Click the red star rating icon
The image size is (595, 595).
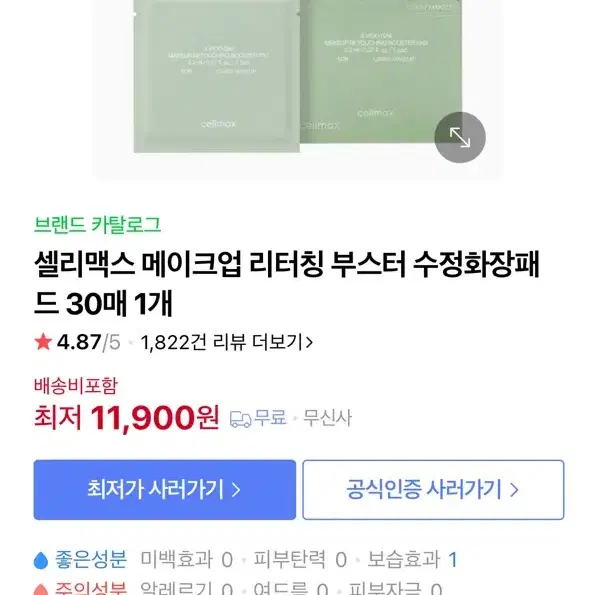pos(43,342)
